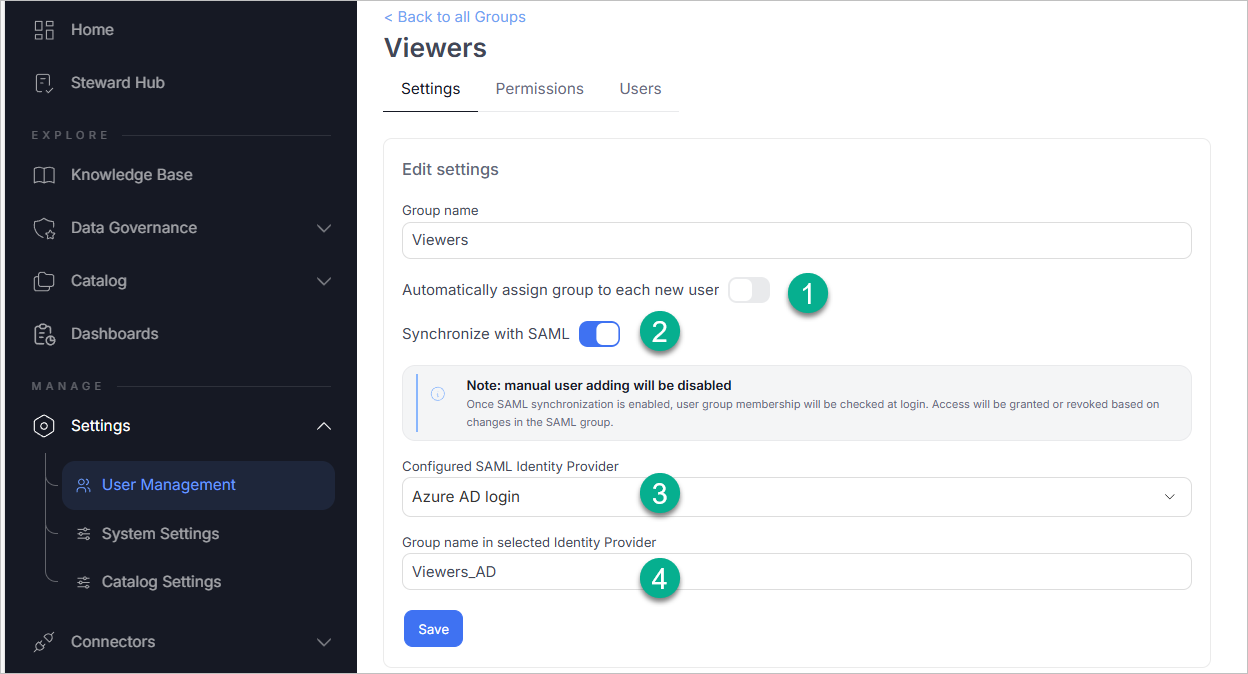1248x674 pixels.
Task: Expand the Catalog menu chevron
Action: pos(324,281)
